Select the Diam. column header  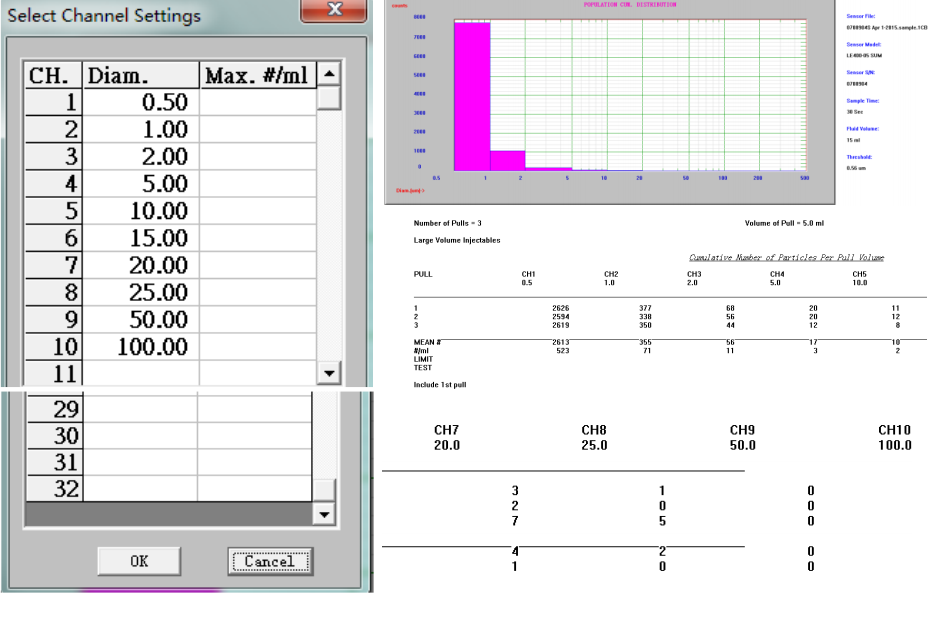(141, 76)
